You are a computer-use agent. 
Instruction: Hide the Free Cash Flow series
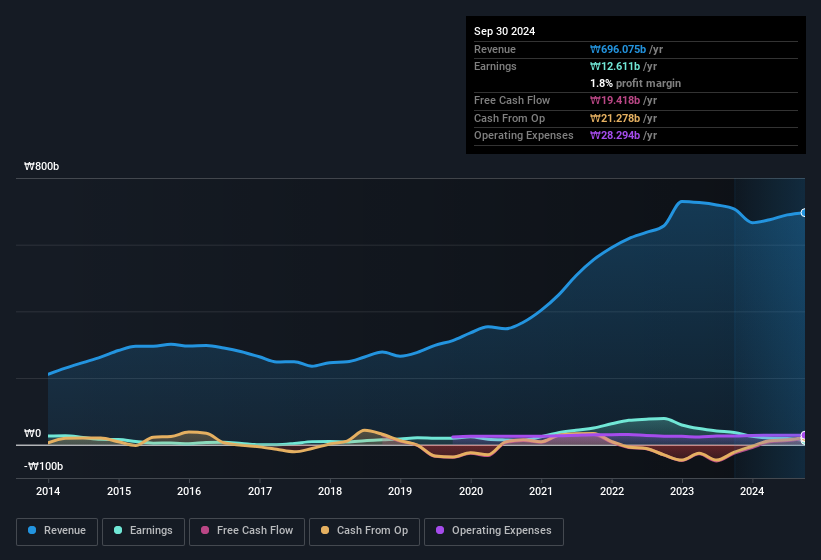click(x=247, y=531)
